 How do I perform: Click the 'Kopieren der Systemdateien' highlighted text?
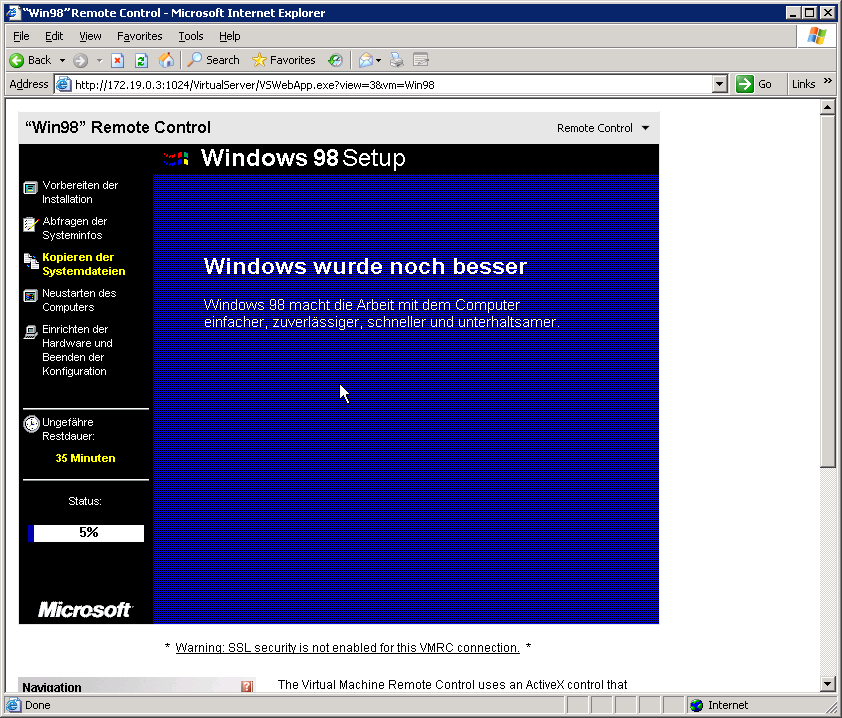pyautogui.click(x=84, y=264)
